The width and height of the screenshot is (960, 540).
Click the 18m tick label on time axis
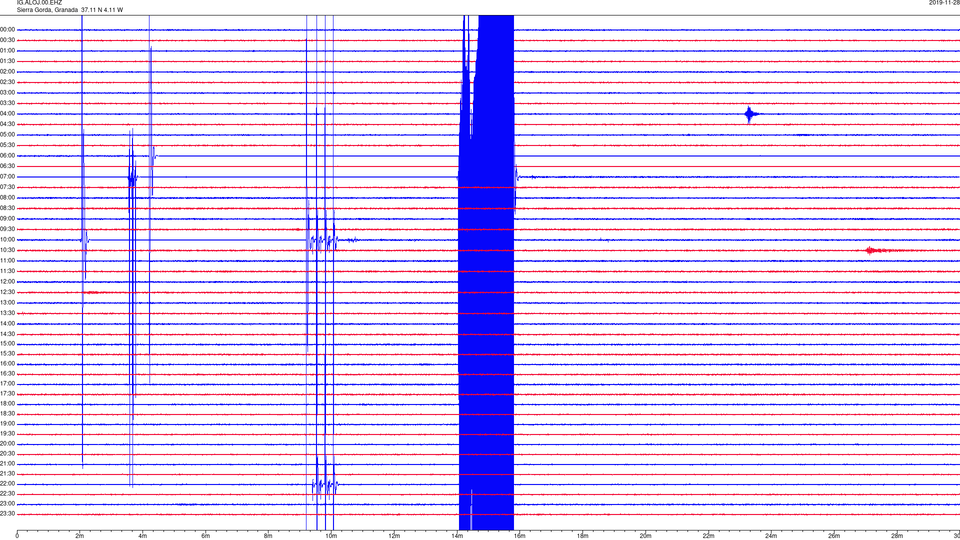(x=582, y=536)
